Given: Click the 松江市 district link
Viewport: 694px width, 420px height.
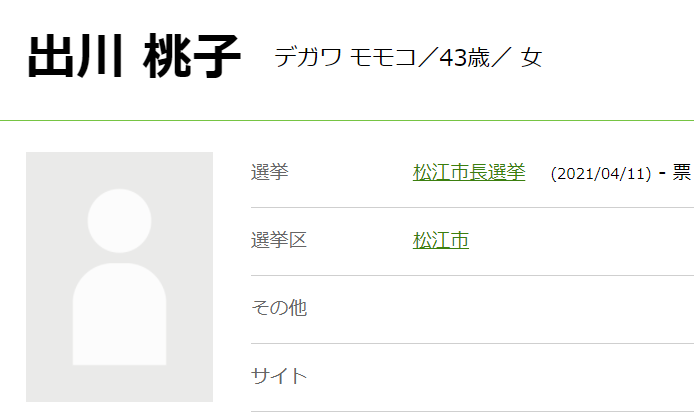Looking at the screenshot, I should [440, 240].
